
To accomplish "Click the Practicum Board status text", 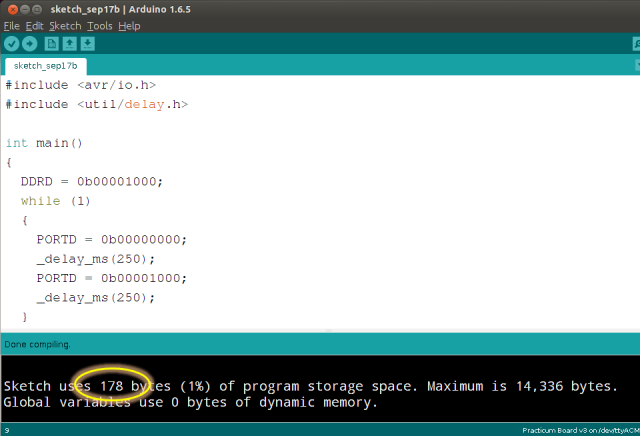I will pyautogui.click(x=578, y=429).
